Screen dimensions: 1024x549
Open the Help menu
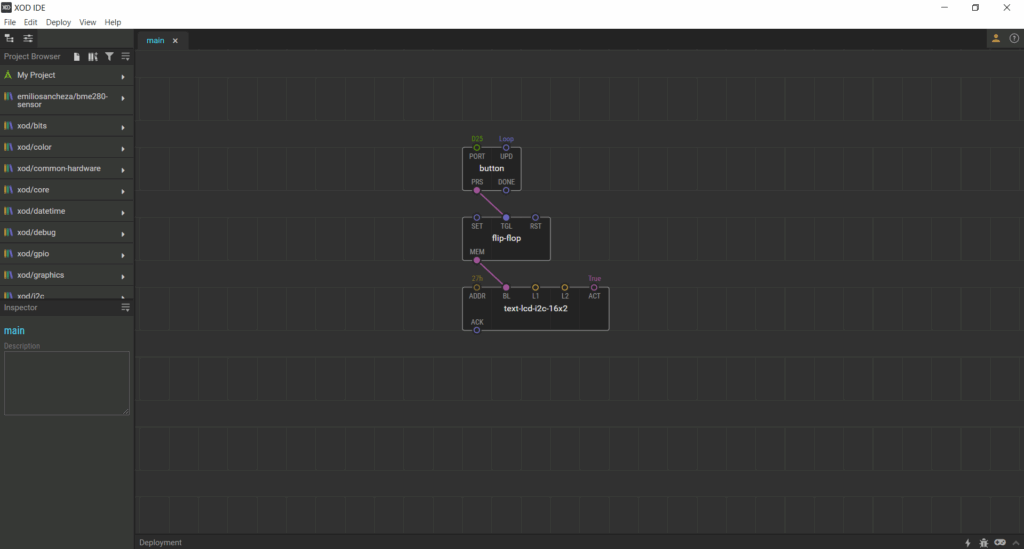tap(112, 22)
